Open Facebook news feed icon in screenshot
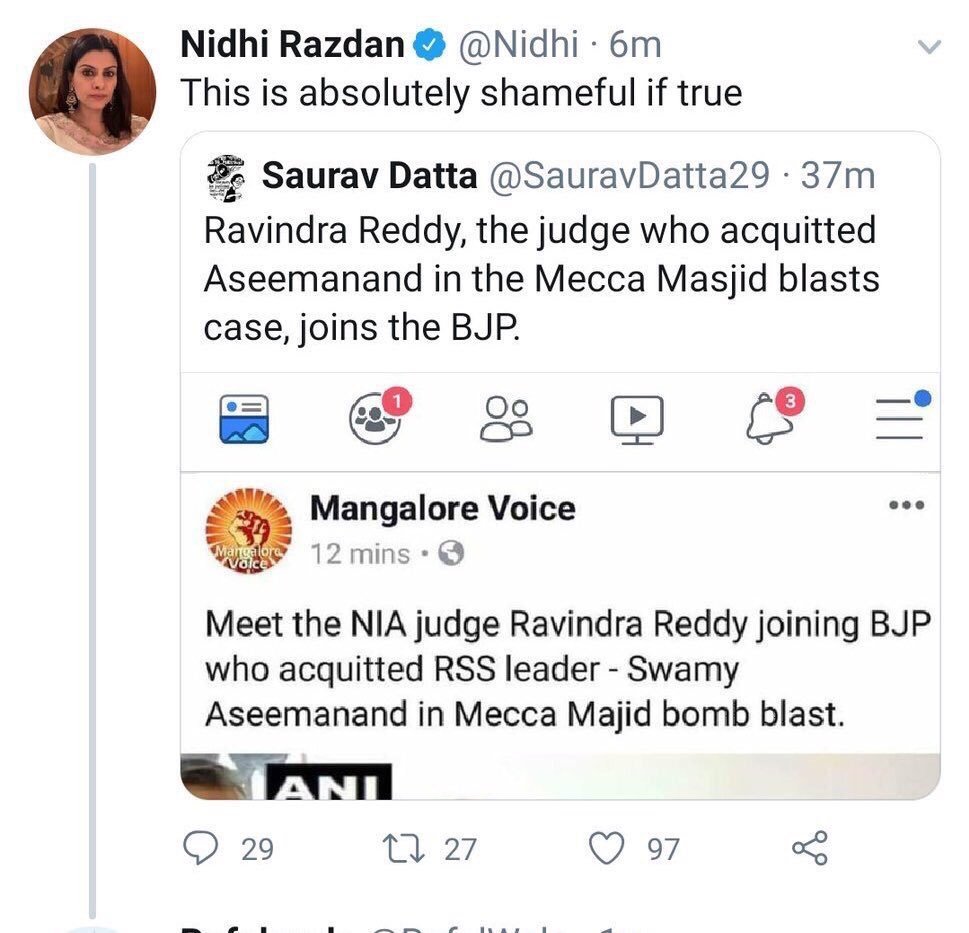969x933 pixels. [244, 416]
